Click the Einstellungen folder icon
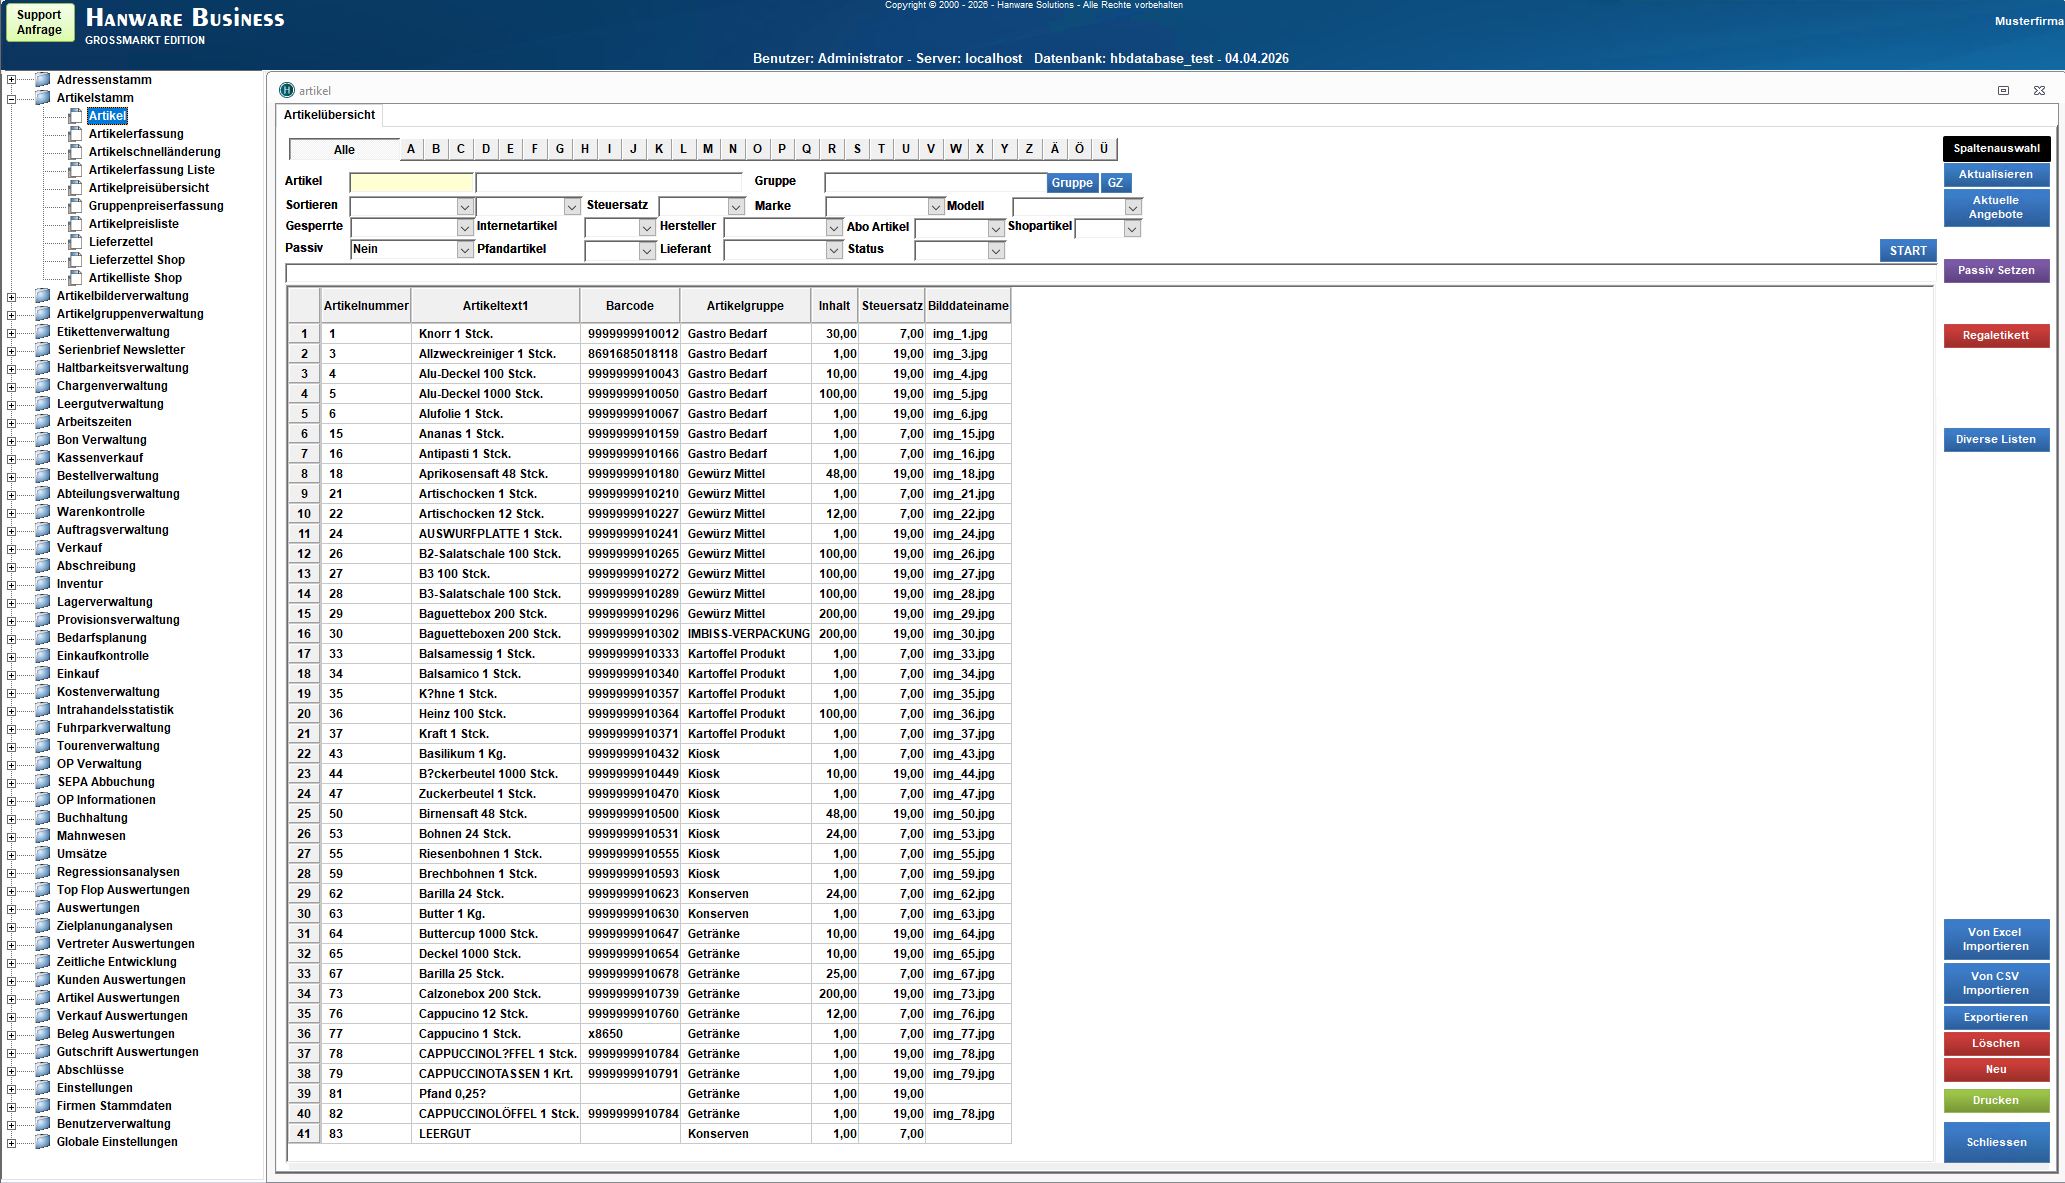The height and width of the screenshot is (1183, 2065). coord(42,1088)
